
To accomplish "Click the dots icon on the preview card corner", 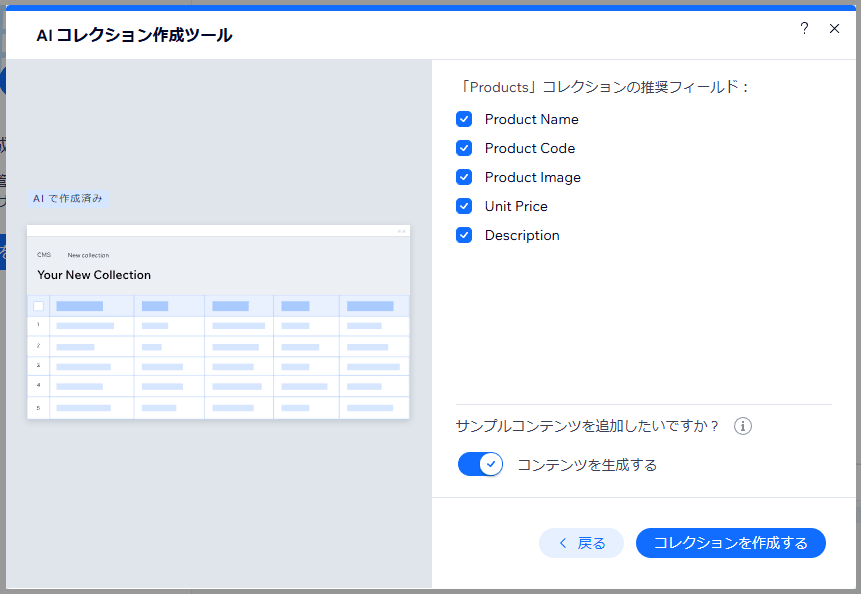I will click(400, 229).
